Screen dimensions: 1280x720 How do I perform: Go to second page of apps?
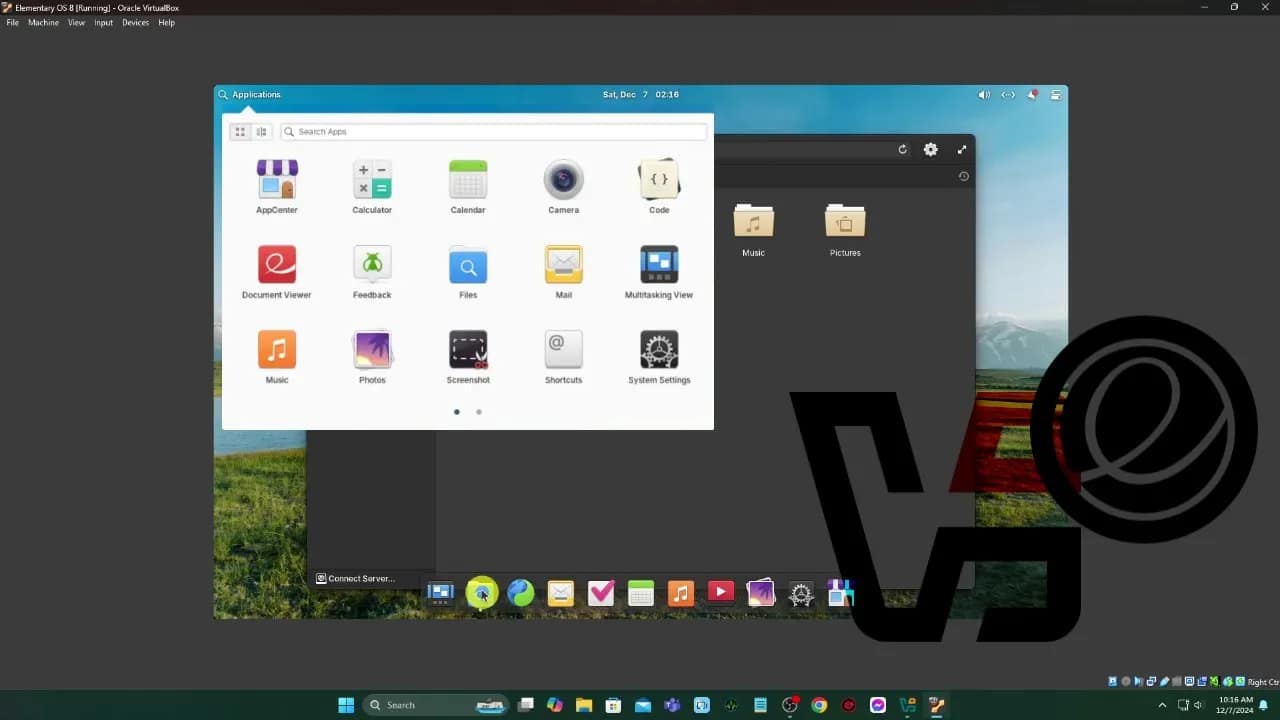tap(479, 412)
